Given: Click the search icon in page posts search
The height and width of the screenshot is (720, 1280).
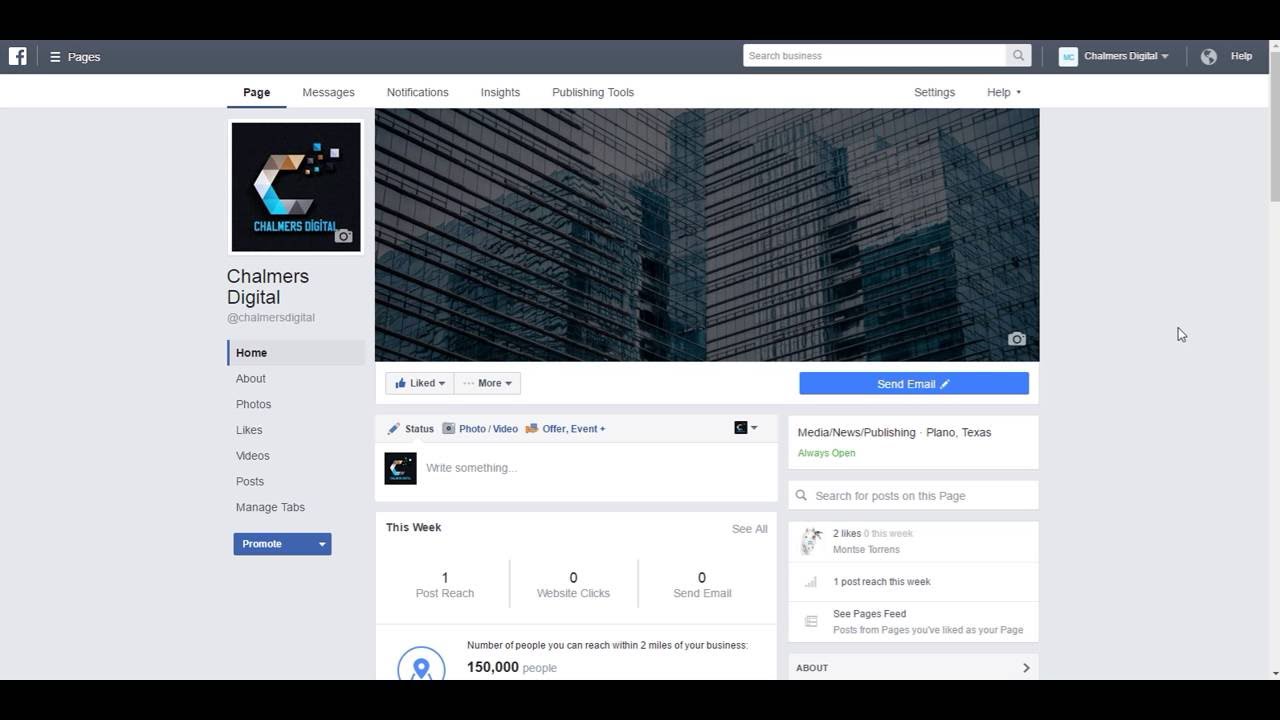Looking at the screenshot, I should point(801,496).
